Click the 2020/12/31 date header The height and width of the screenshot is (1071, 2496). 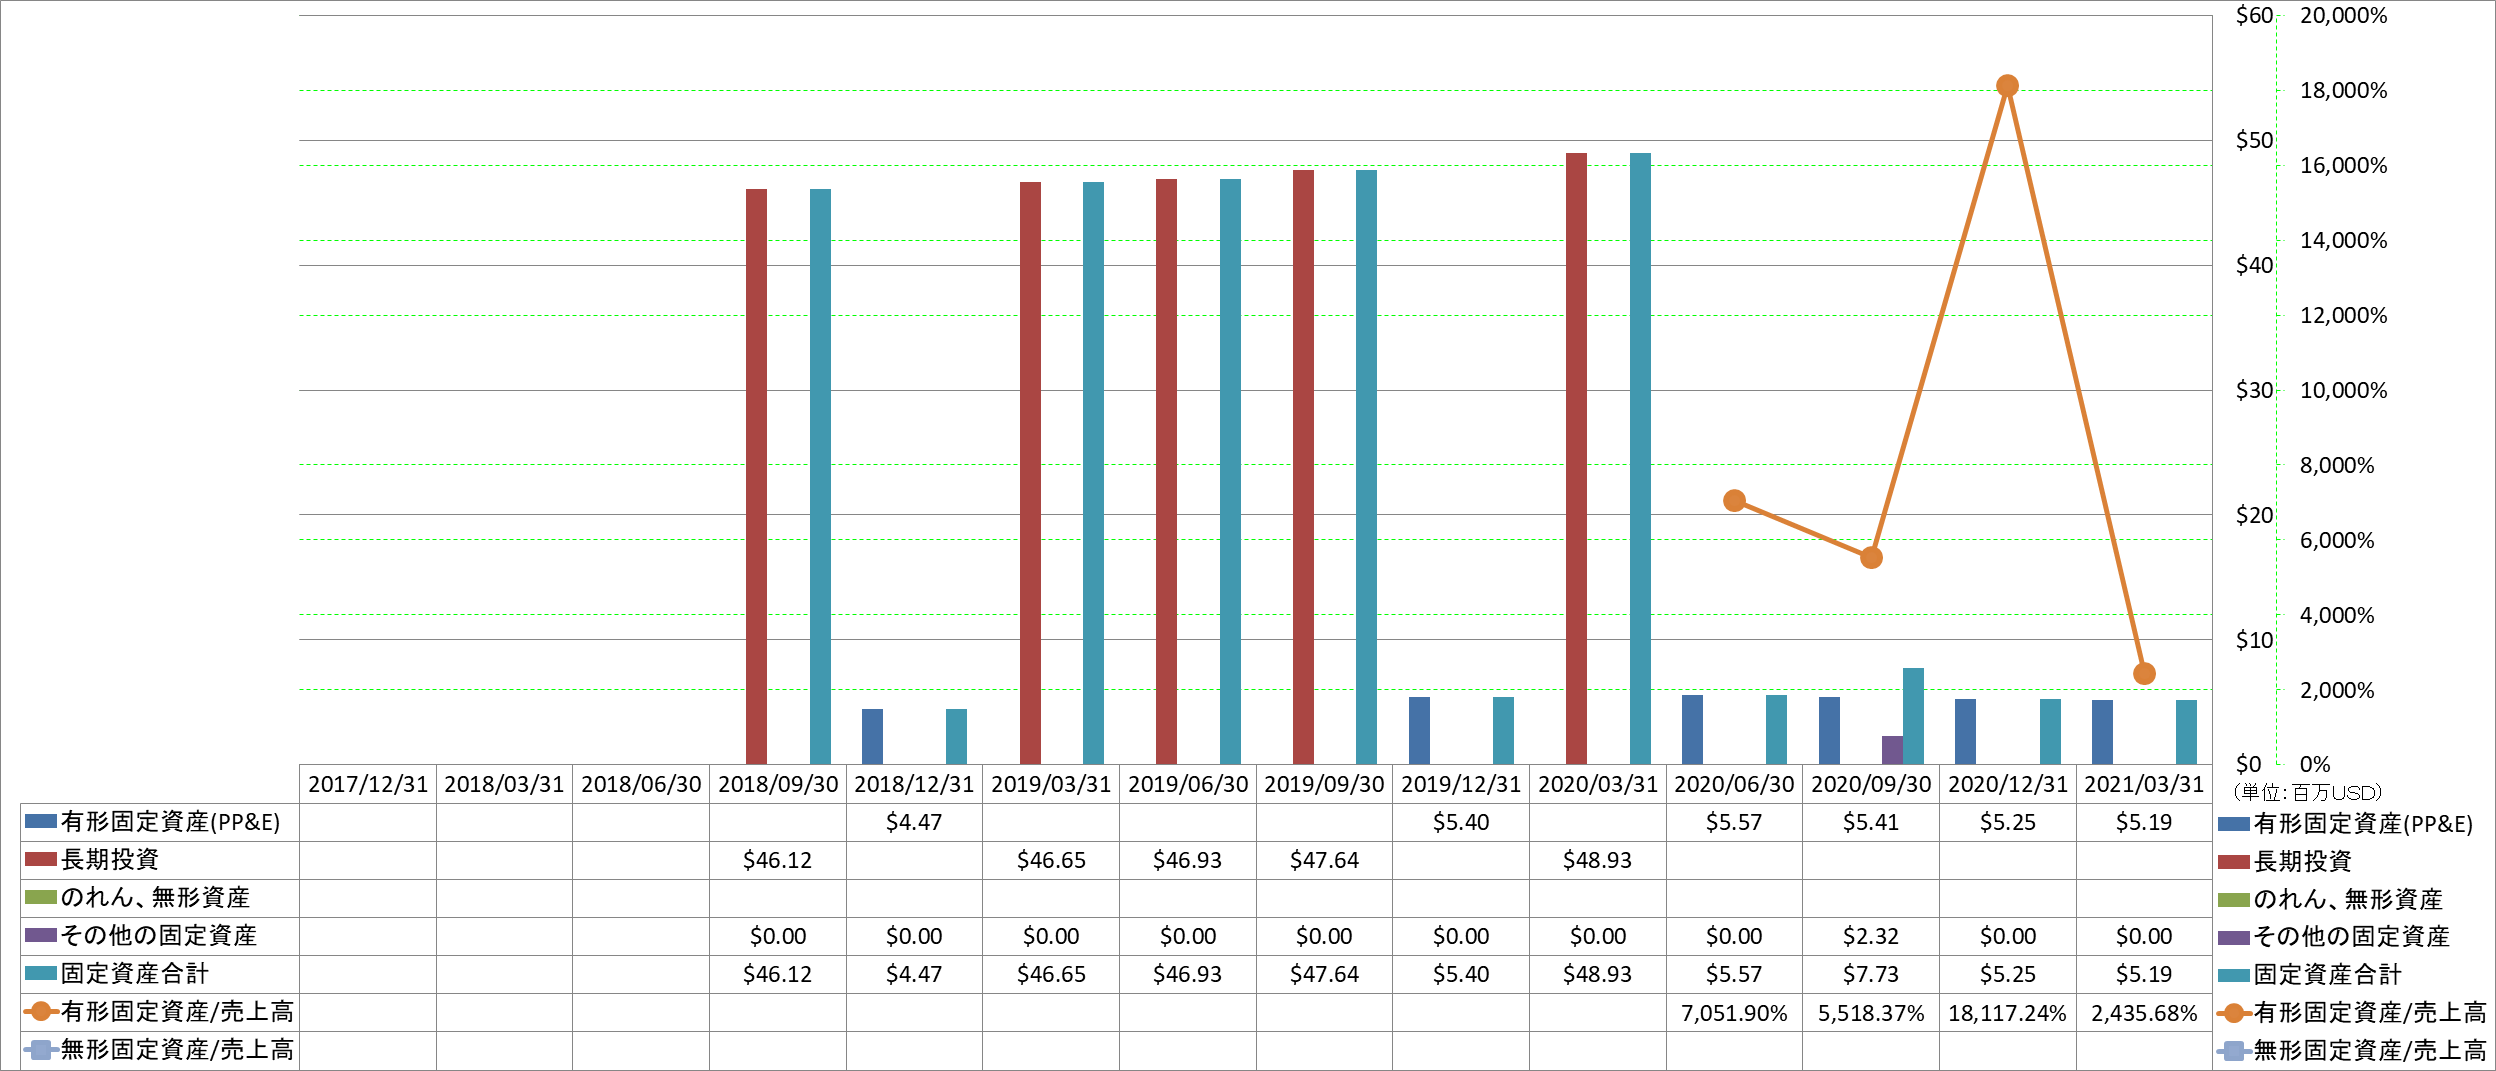[x=2008, y=784]
